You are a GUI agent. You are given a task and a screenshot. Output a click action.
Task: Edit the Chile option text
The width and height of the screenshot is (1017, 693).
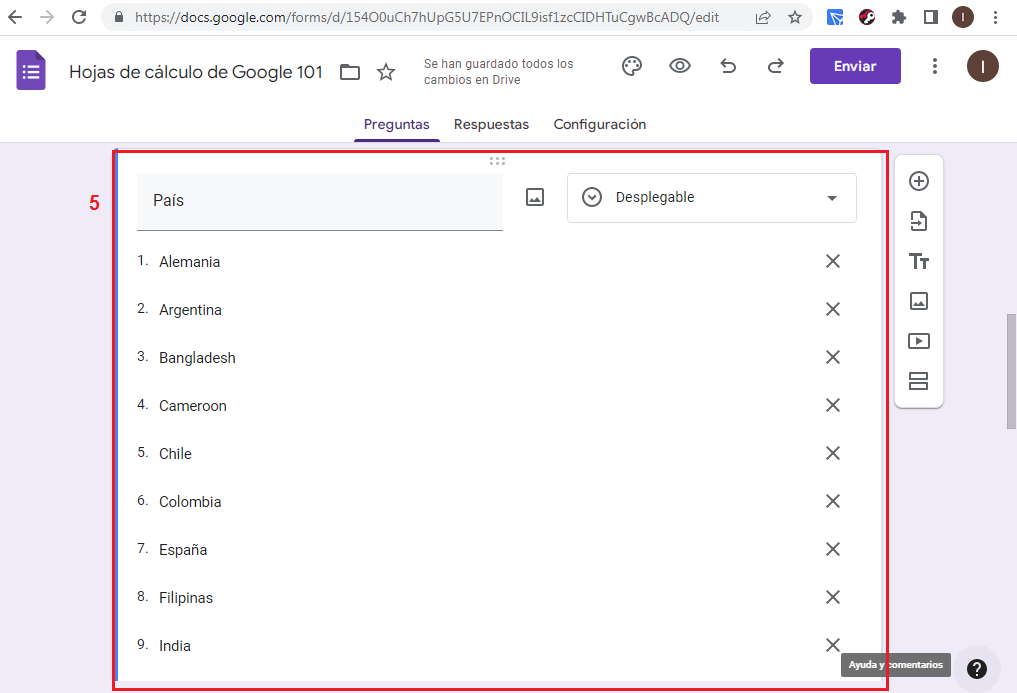[x=175, y=454]
